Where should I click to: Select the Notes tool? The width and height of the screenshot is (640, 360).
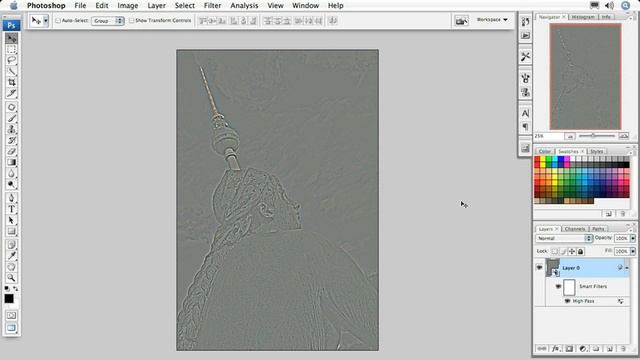pyautogui.click(x=11, y=245)
